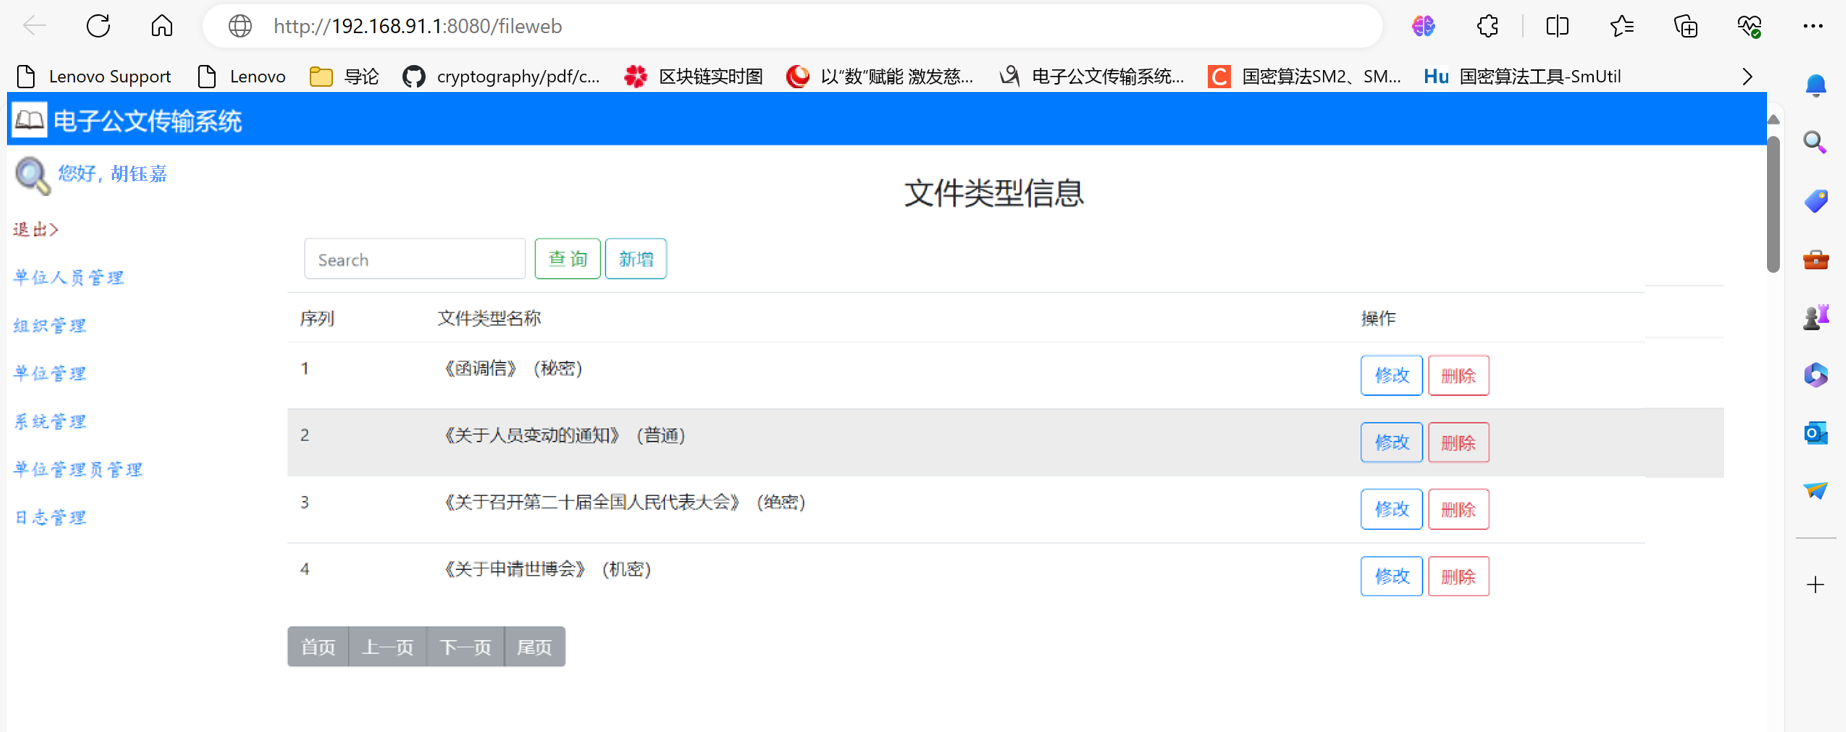Open 单位管理员管理 menu item
The image size is (1846, 732).
coord(78,469)
